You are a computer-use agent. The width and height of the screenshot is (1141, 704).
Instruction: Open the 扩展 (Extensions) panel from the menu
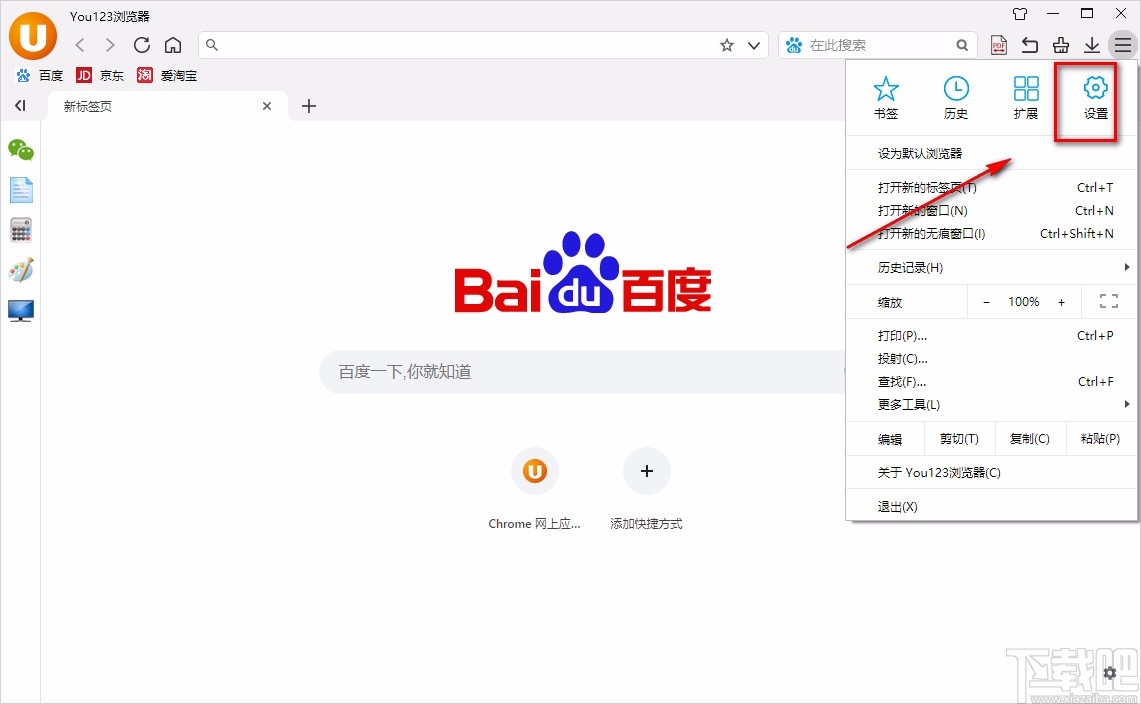(x=1026, y=97)
